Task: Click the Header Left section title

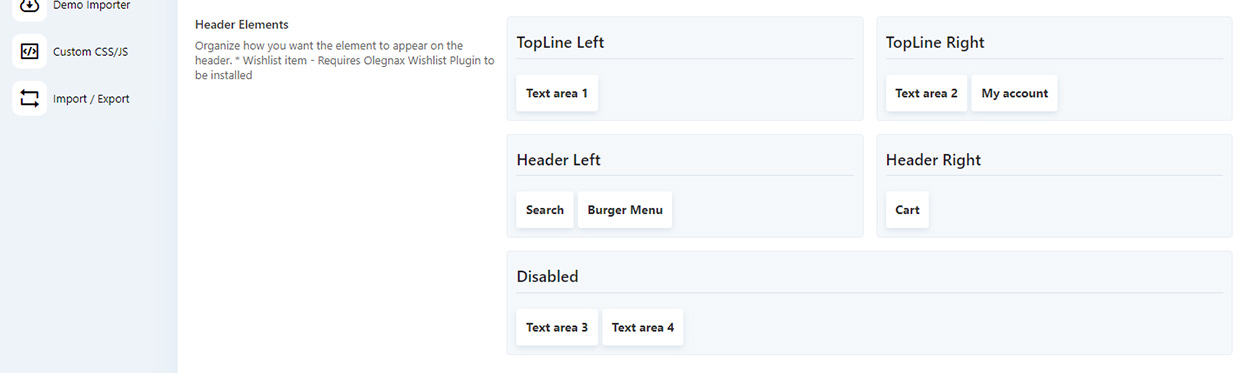Action: coord(558,160)
